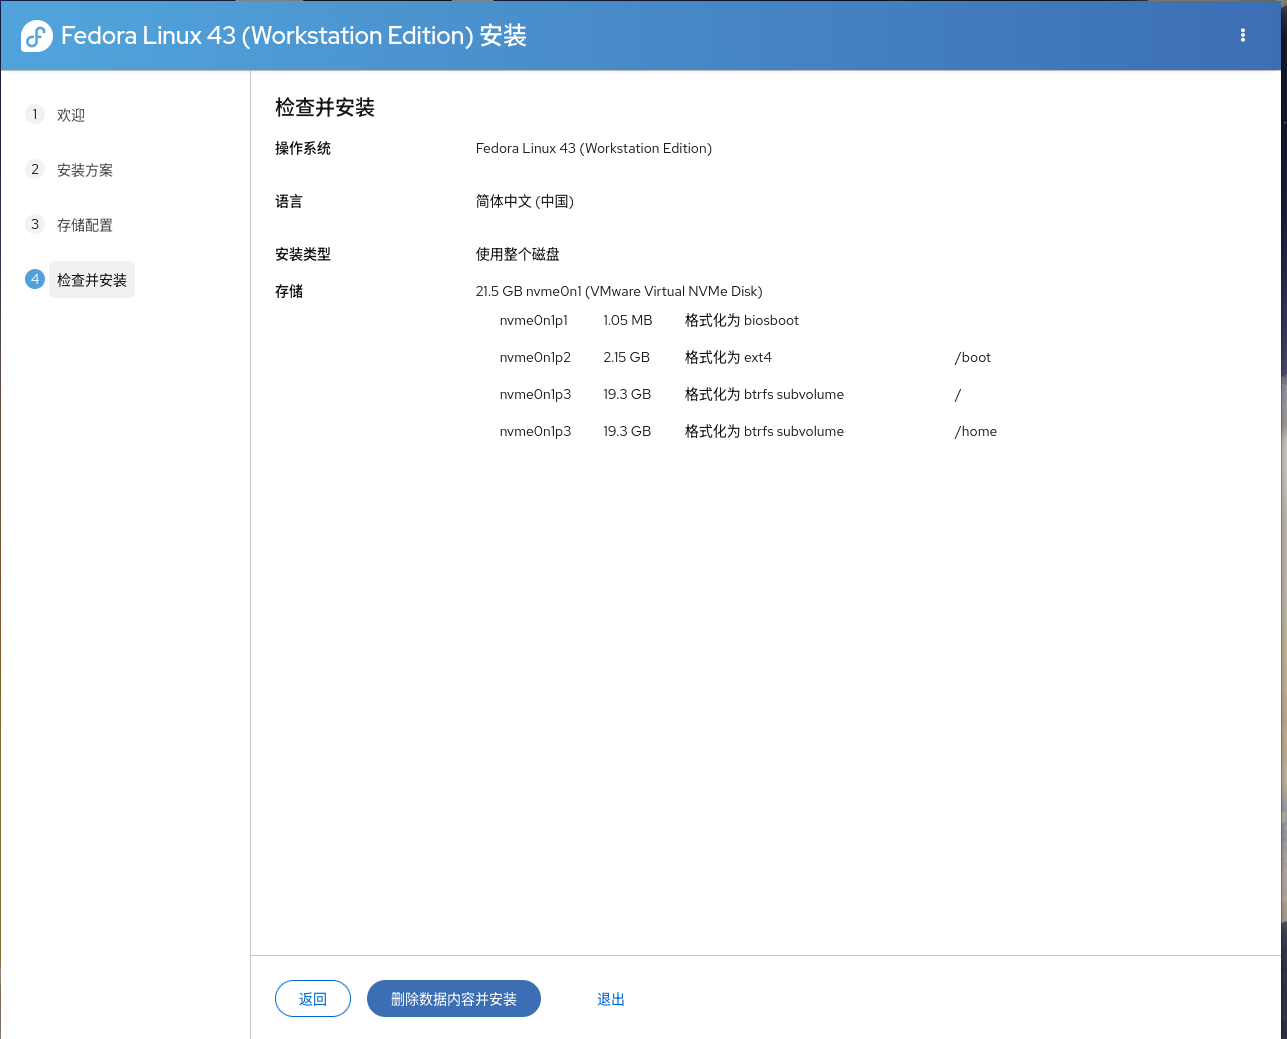
Task: Click the /home mount point
Action: pos(975,431)
